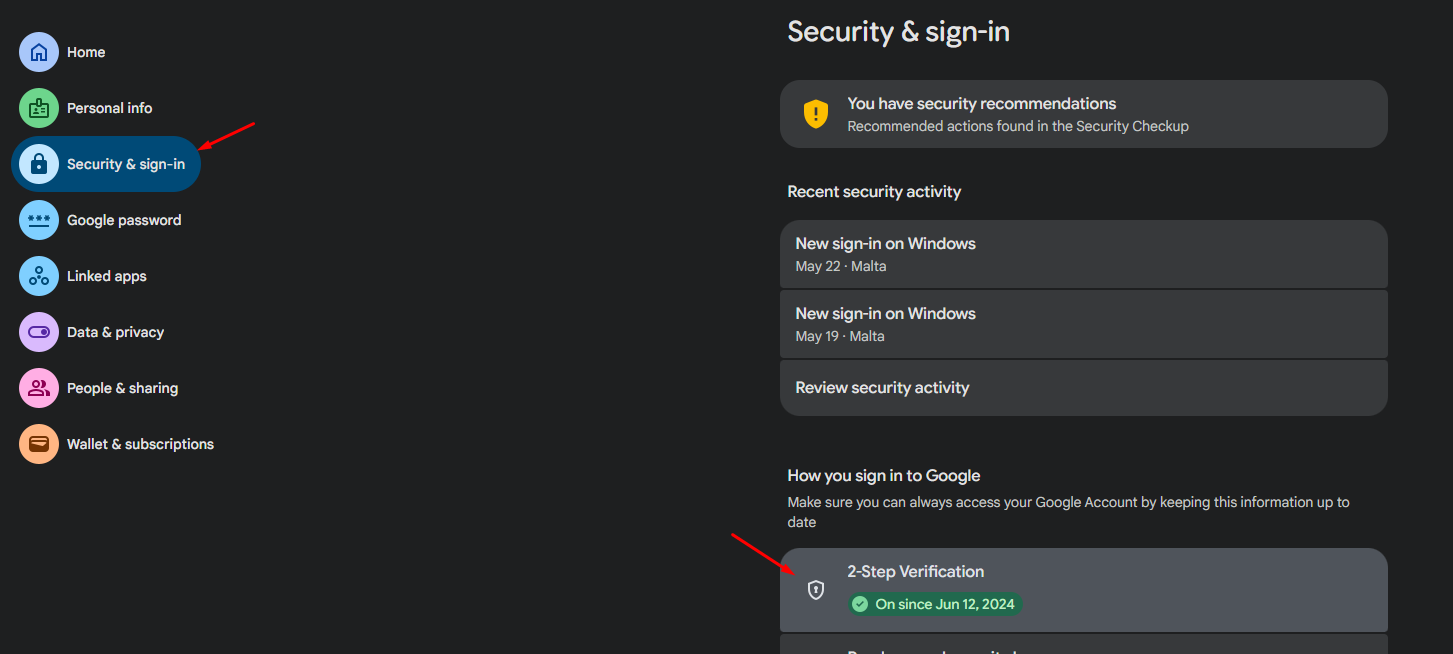This screenshot has height=654, width=1453.
Task: Click the keep information up to date description
Action: click(1068, 512)
